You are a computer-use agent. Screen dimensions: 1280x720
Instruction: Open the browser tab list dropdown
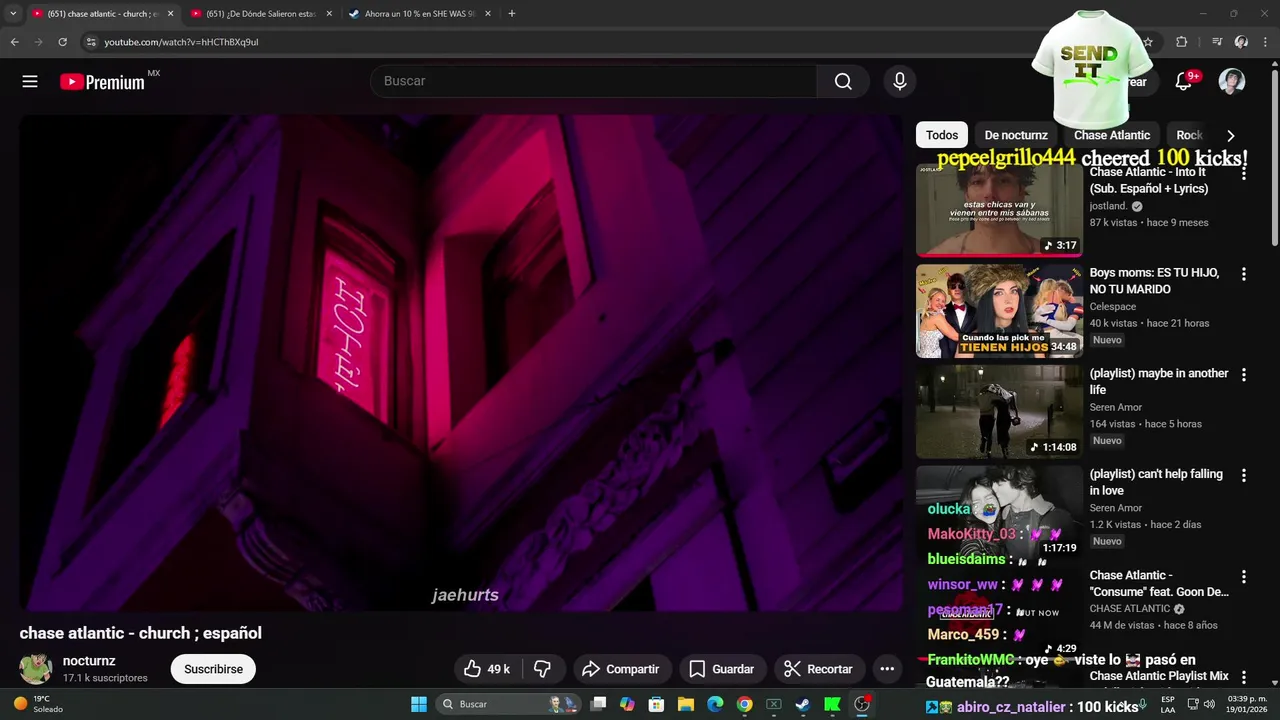pos(13,14)
